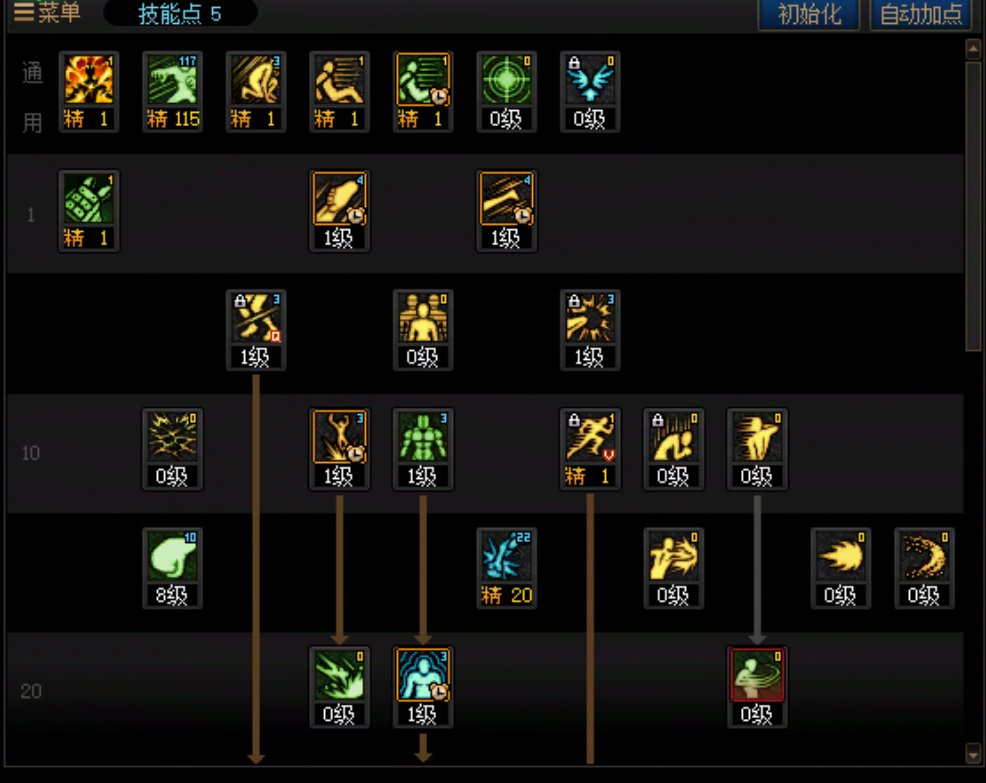This screenshot has height=783, width=986.
Task: Click the scrollbar down arrow
Action: click(973, 753)
